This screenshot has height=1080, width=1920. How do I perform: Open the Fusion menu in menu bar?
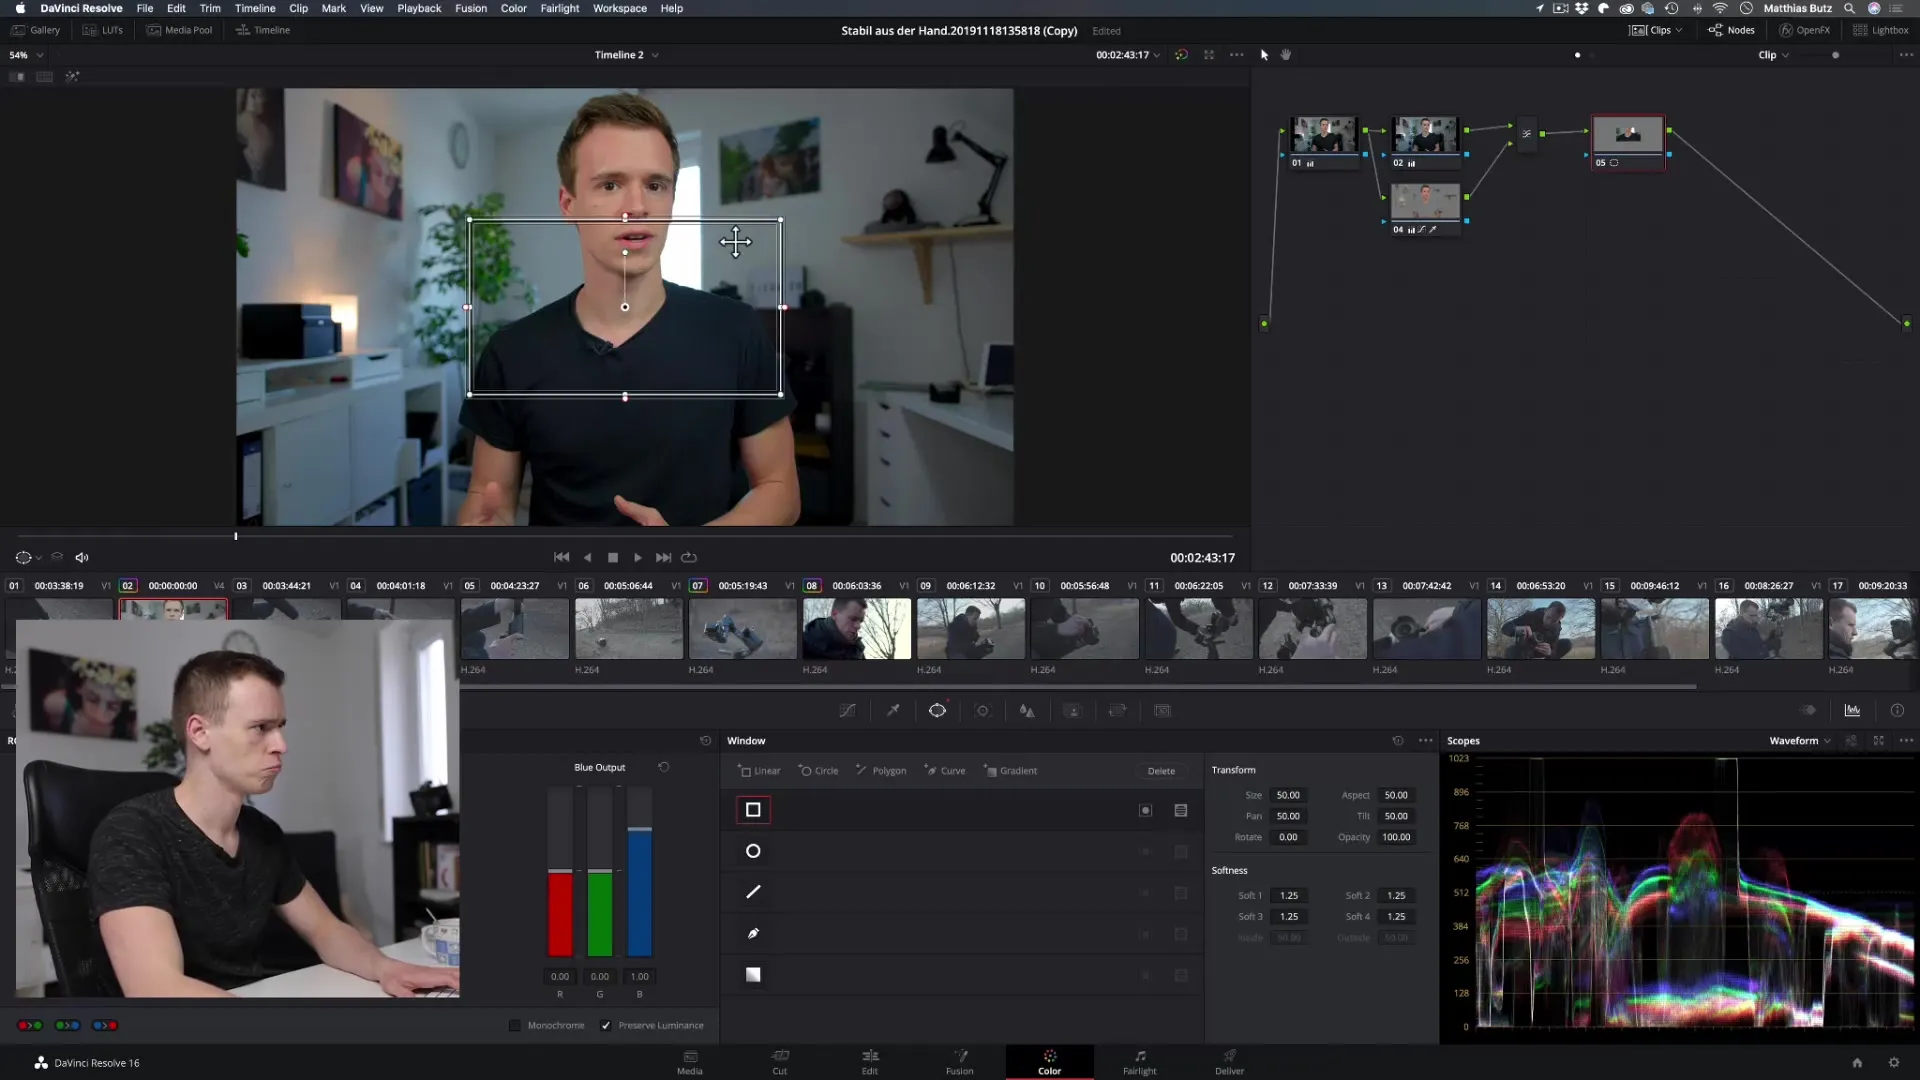(x=470, y=8)
